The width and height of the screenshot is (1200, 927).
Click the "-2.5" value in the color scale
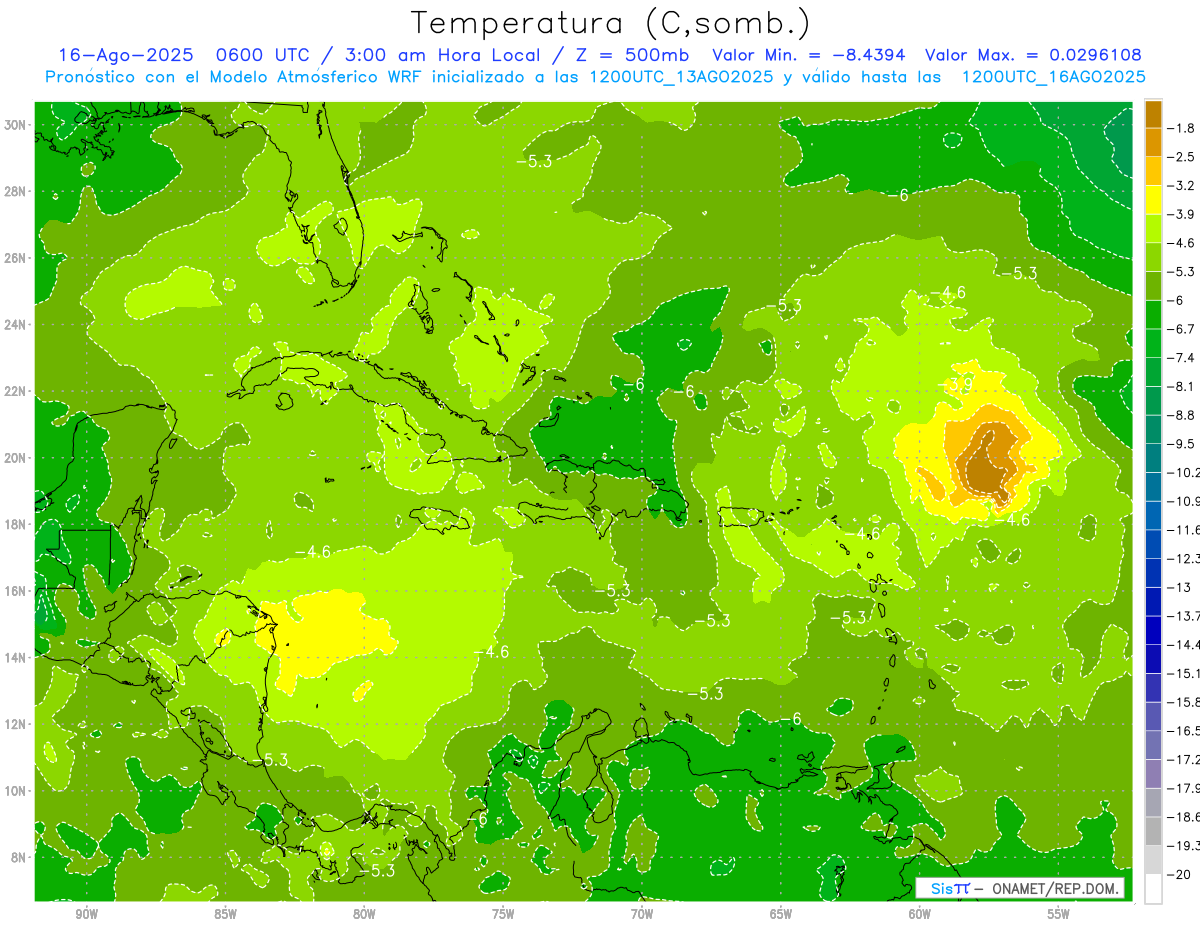(1182, 157)
